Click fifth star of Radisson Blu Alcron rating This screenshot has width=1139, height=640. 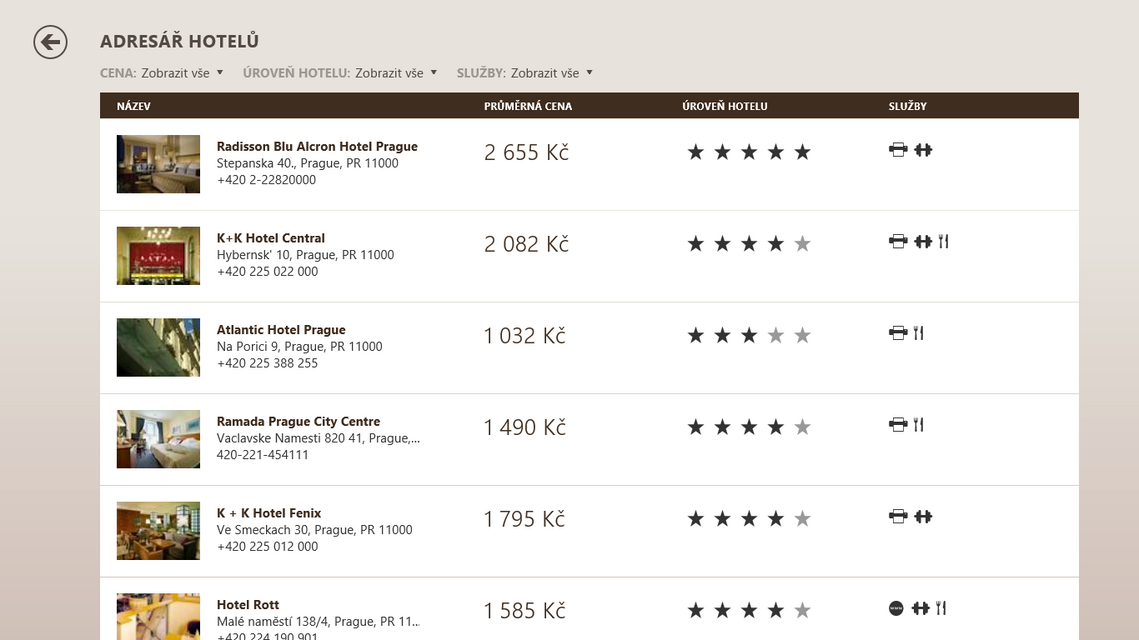click(802, 152)
